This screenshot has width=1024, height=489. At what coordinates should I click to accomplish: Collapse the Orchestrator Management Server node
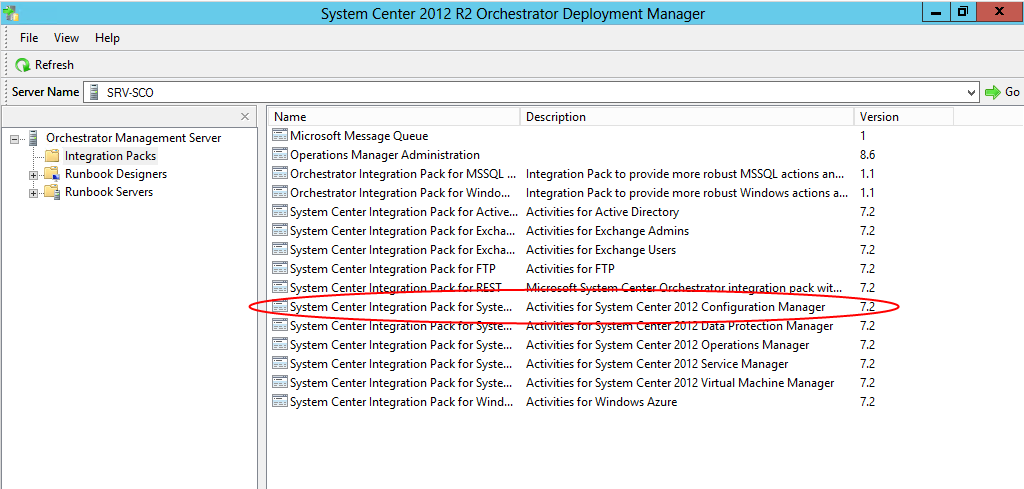(14, 138)
